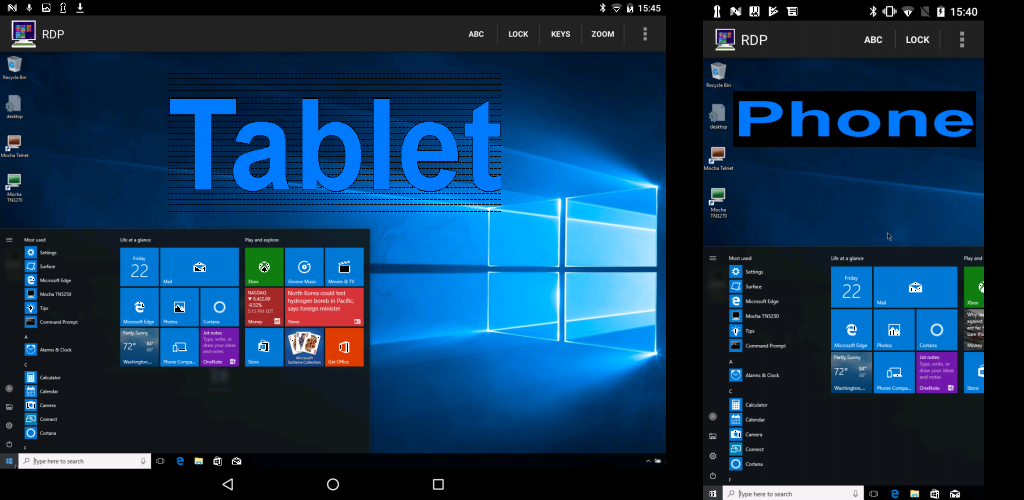Click the tablet taskbar search box

85,461
